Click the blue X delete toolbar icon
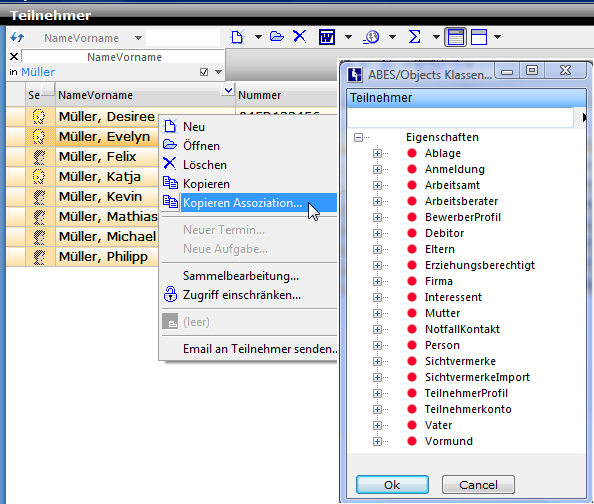 (x=299, y=37)
